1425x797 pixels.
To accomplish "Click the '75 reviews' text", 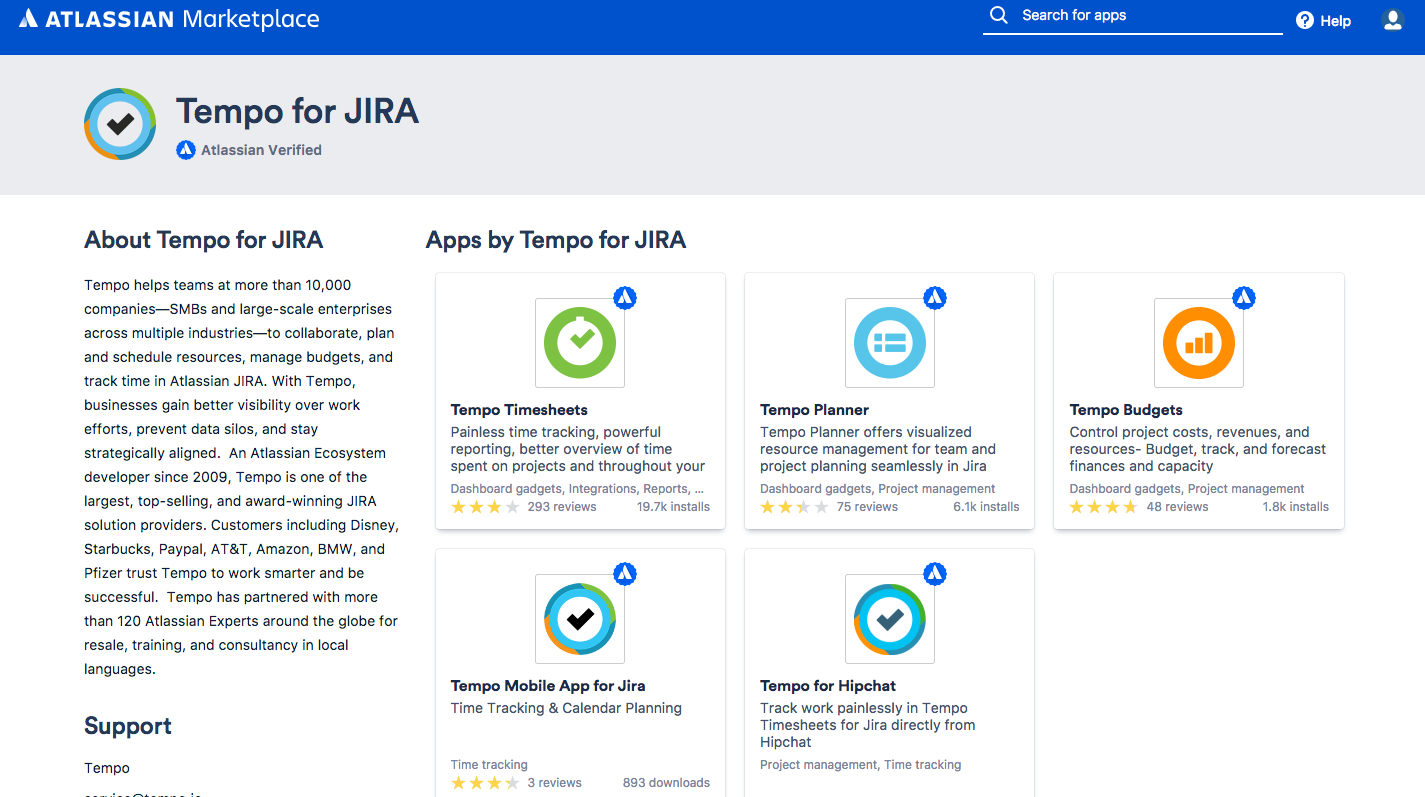I will point(867,507).
